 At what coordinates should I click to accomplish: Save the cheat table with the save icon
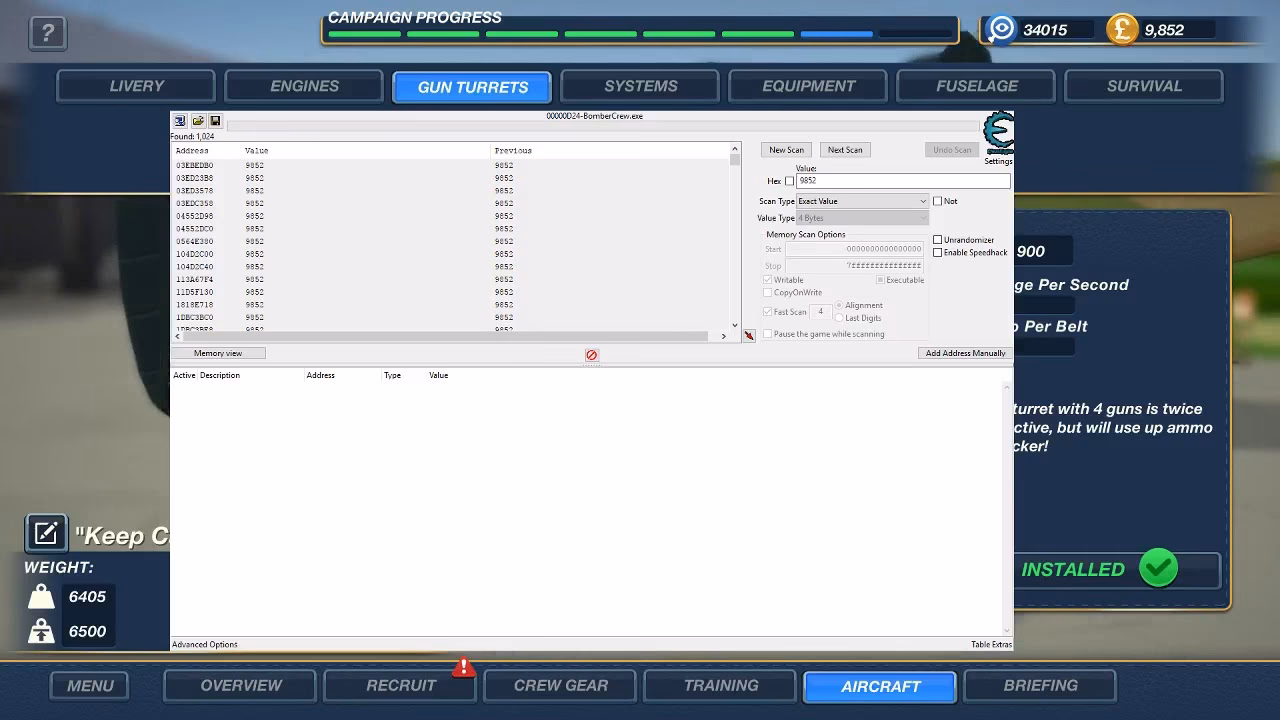pos(214,120)
